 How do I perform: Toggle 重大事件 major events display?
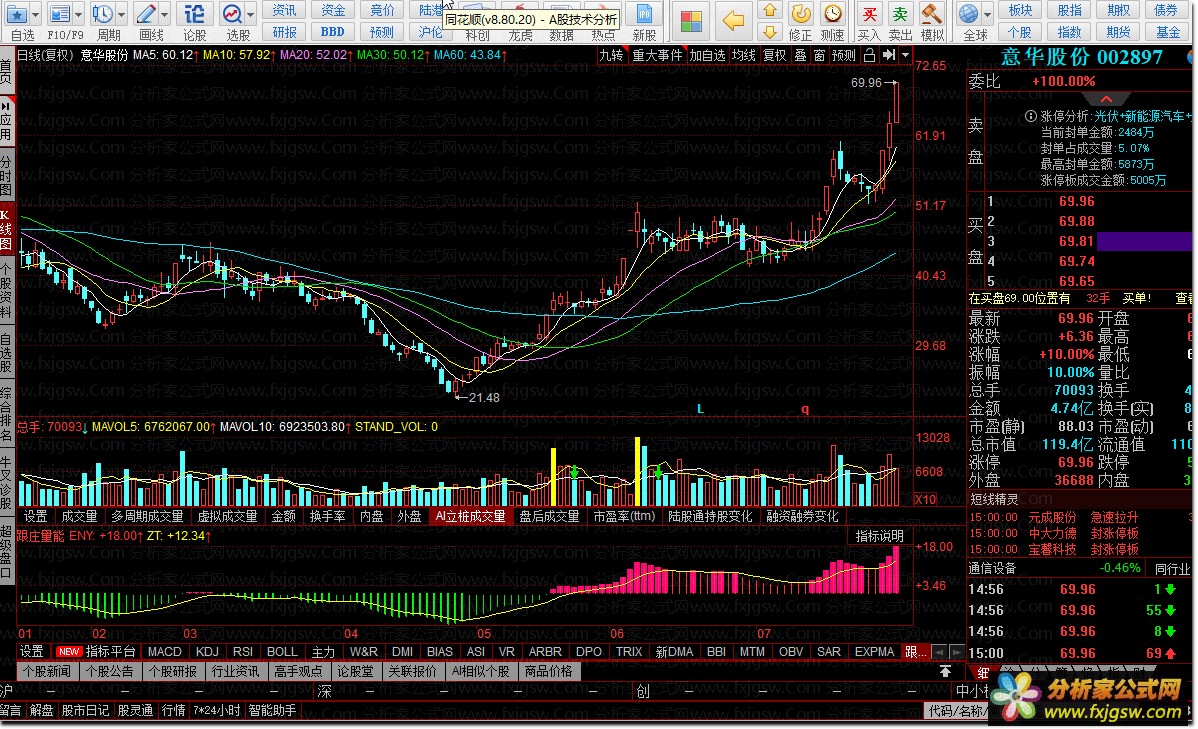[x=657, y=55]
